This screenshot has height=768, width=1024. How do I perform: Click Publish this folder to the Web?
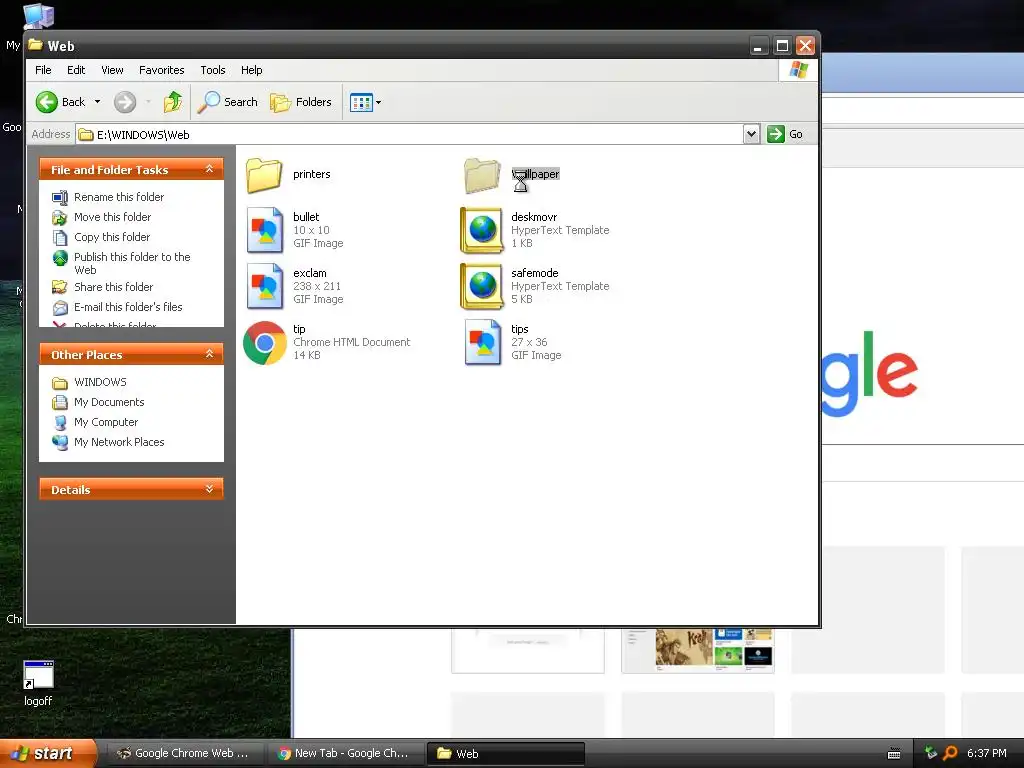[132, 263]
